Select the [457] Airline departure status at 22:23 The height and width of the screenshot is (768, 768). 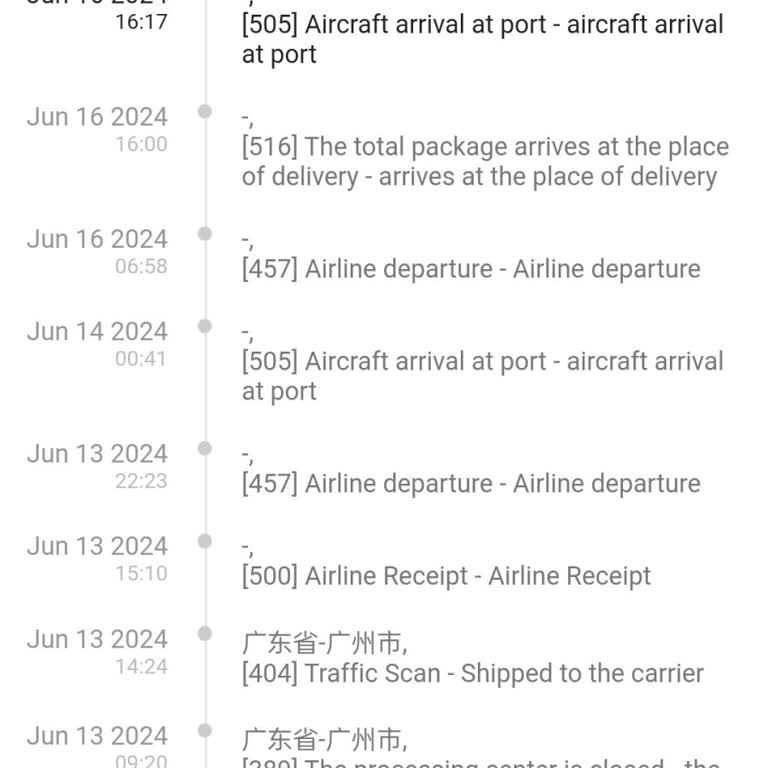click(x=470, y=484)
